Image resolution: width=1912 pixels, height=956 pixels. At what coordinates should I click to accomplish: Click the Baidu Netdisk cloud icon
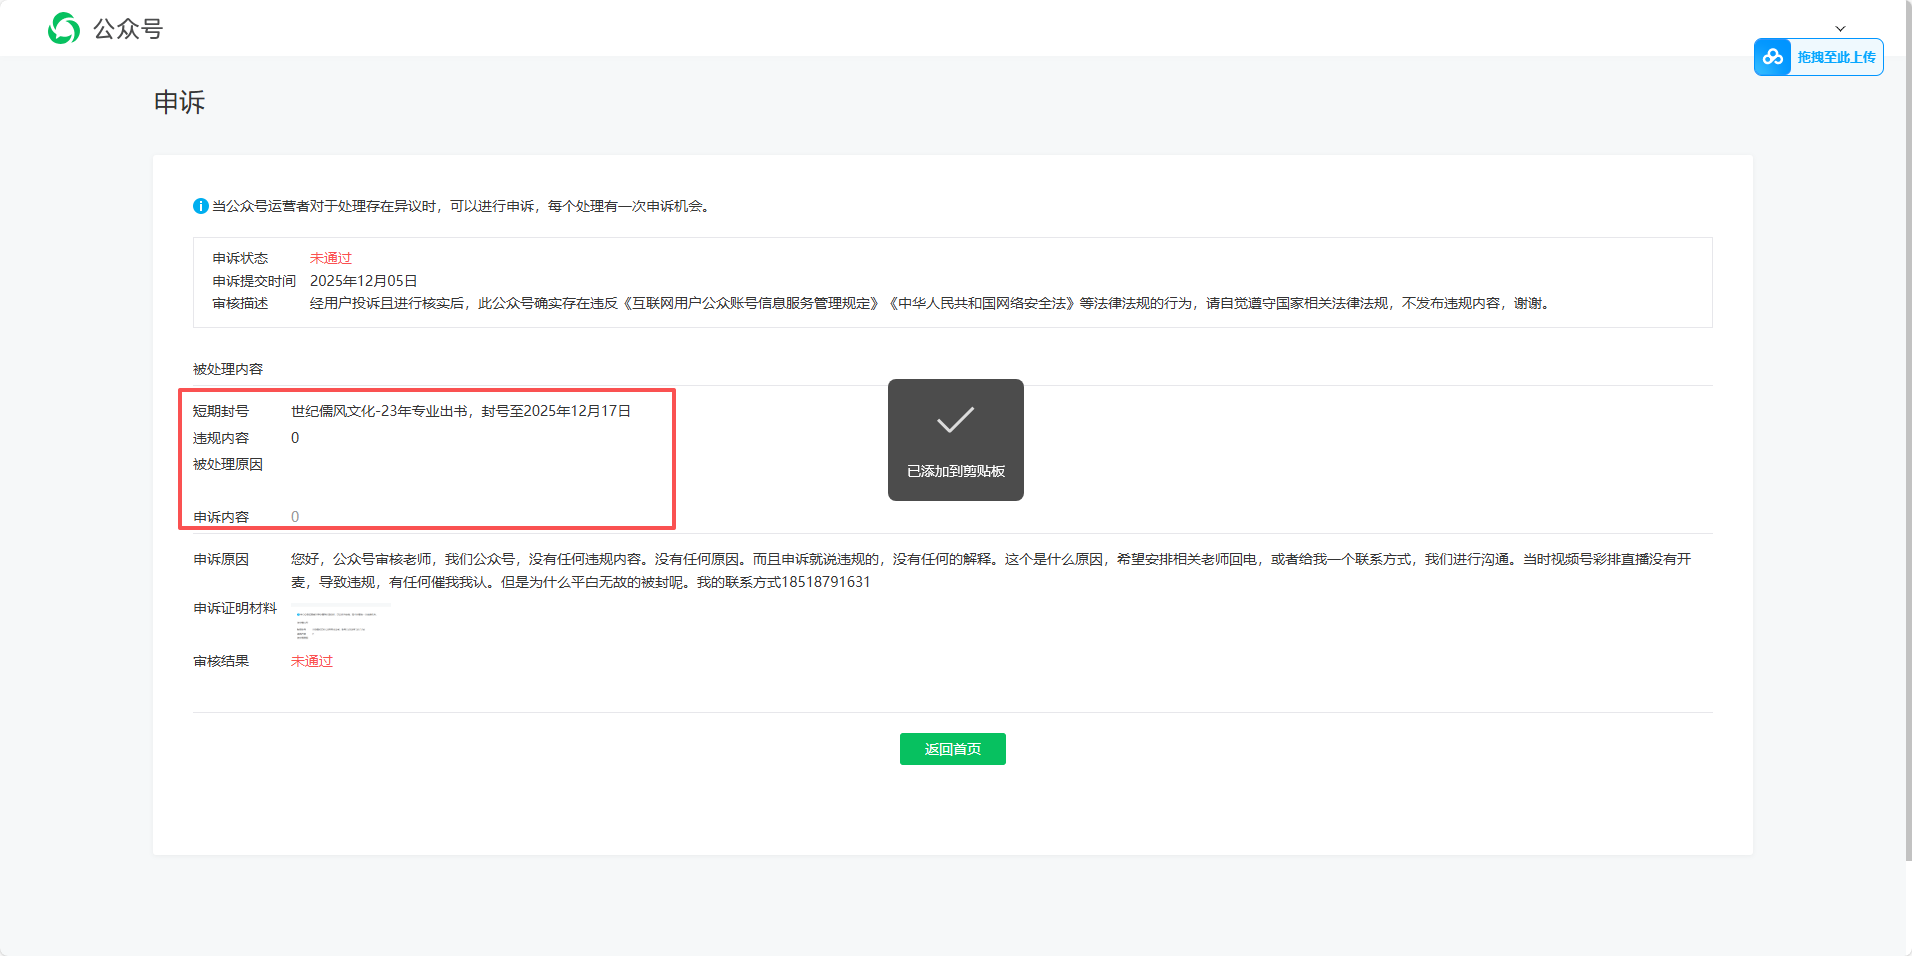pos(1773,57)
